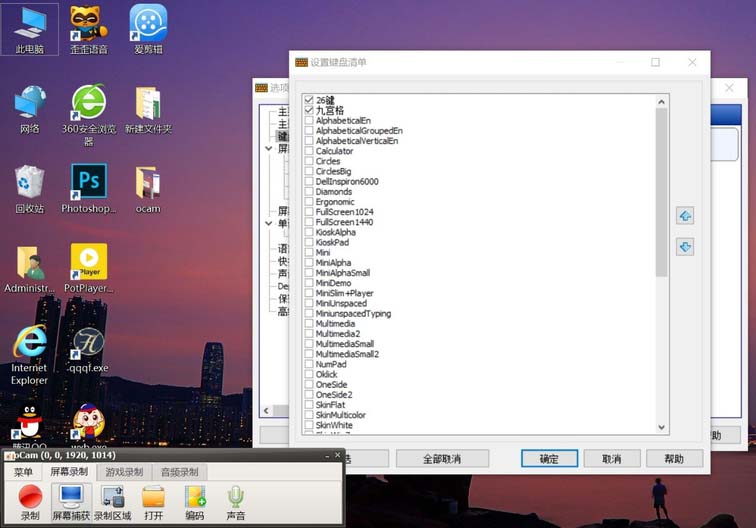Image resolution: width=756 pixels, height=528 pixels.
Task: Open the oCam 菜单 menu
Action: (23, 472)
